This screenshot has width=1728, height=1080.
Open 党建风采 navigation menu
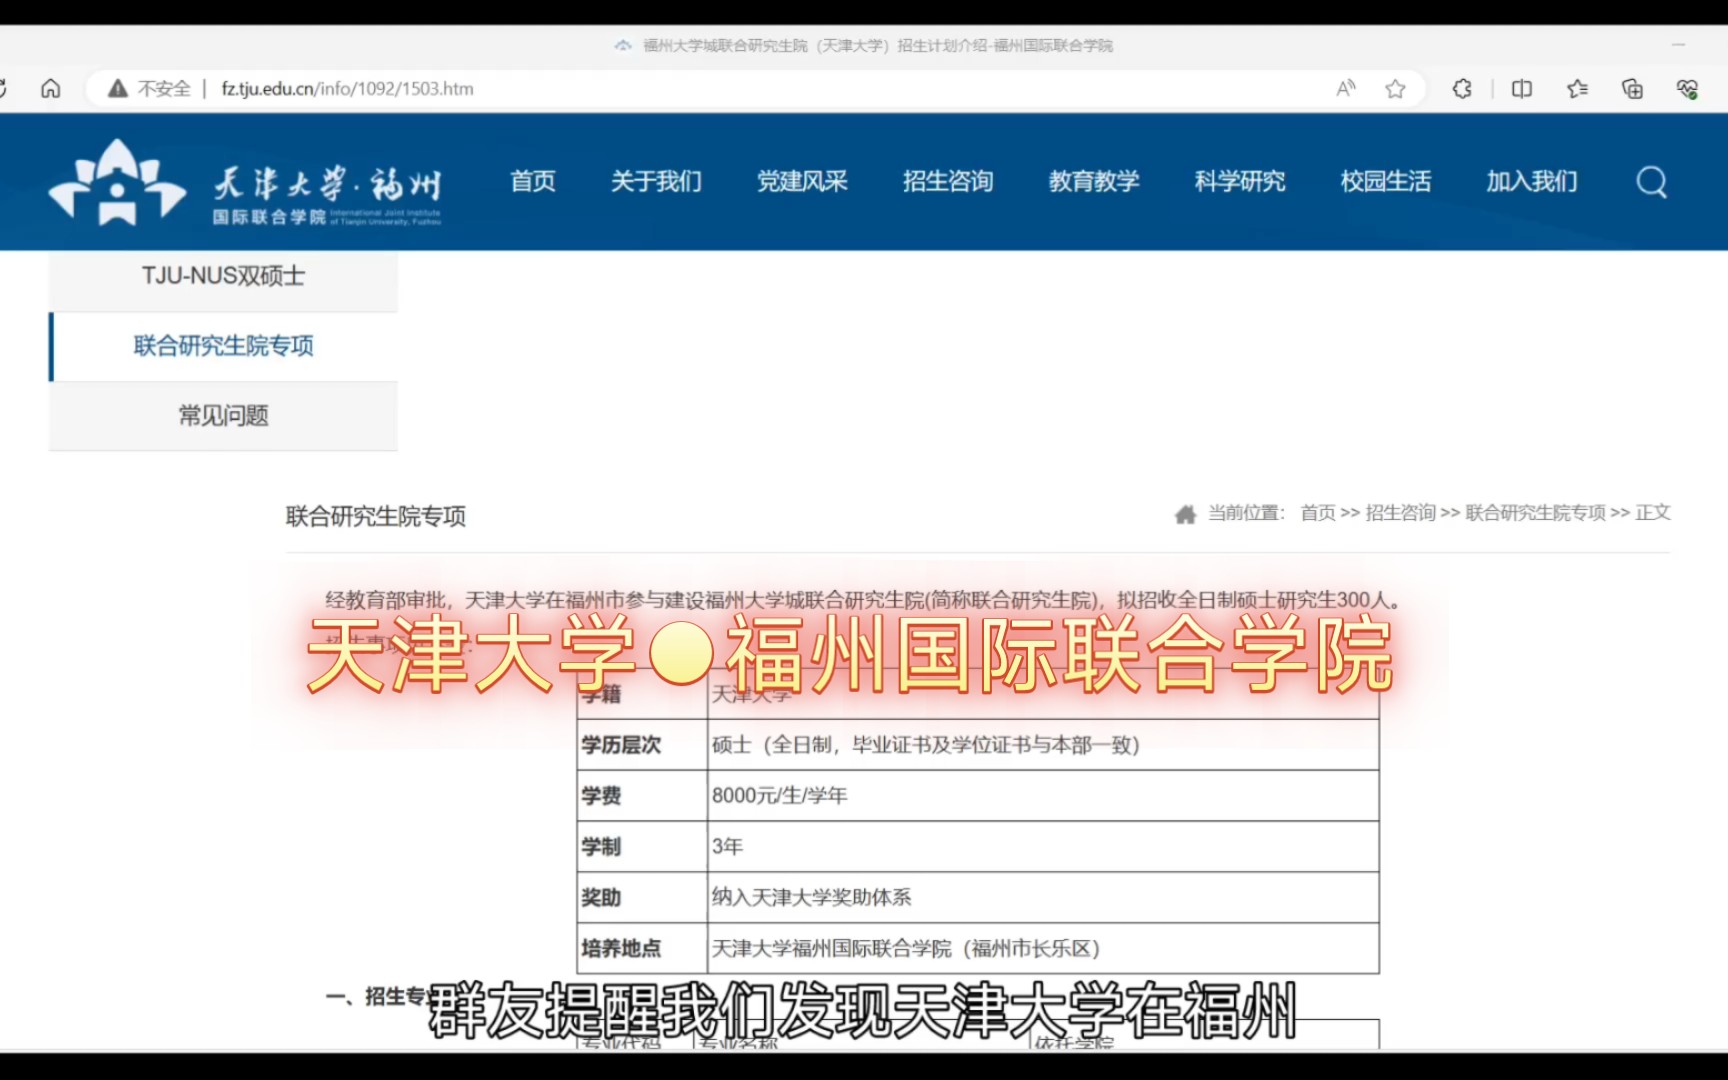pyautogui.click(x=802, y=181)
